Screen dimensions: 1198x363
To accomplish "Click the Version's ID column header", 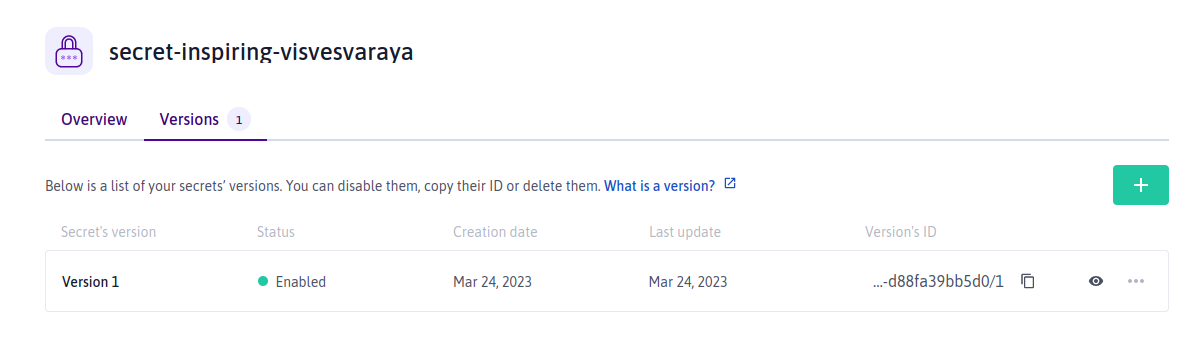I will coord(901,232).
